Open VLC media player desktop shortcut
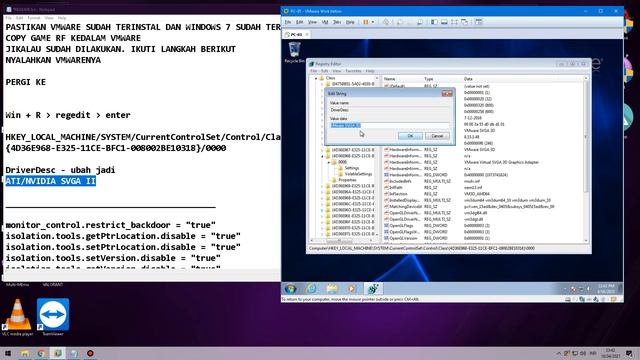This screenshot has width=640, height=360. [17, 317]
